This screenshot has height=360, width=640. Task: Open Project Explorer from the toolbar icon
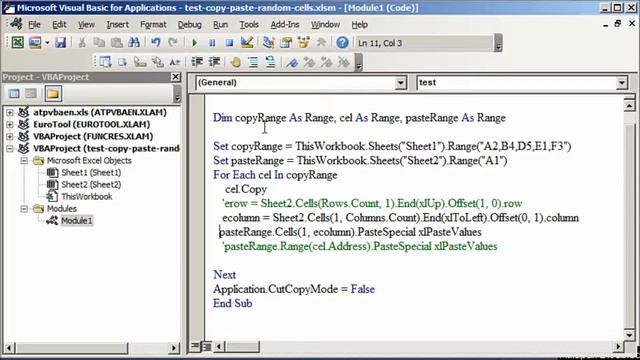pos(269,42)
